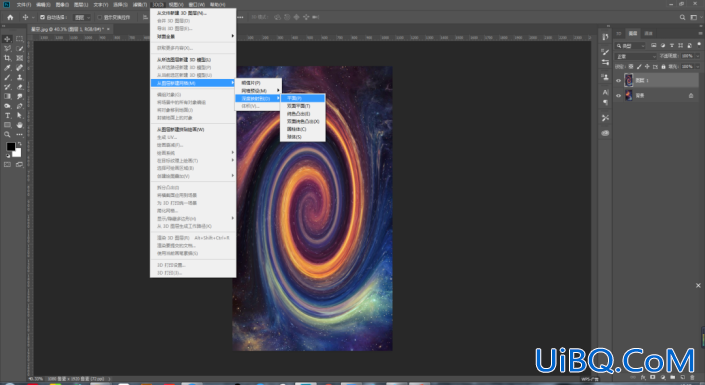The height and width of the screenshot is (385, 705).
Task: Choose Two-Sided Plane (T) option
Action: [x=302, y=106]
